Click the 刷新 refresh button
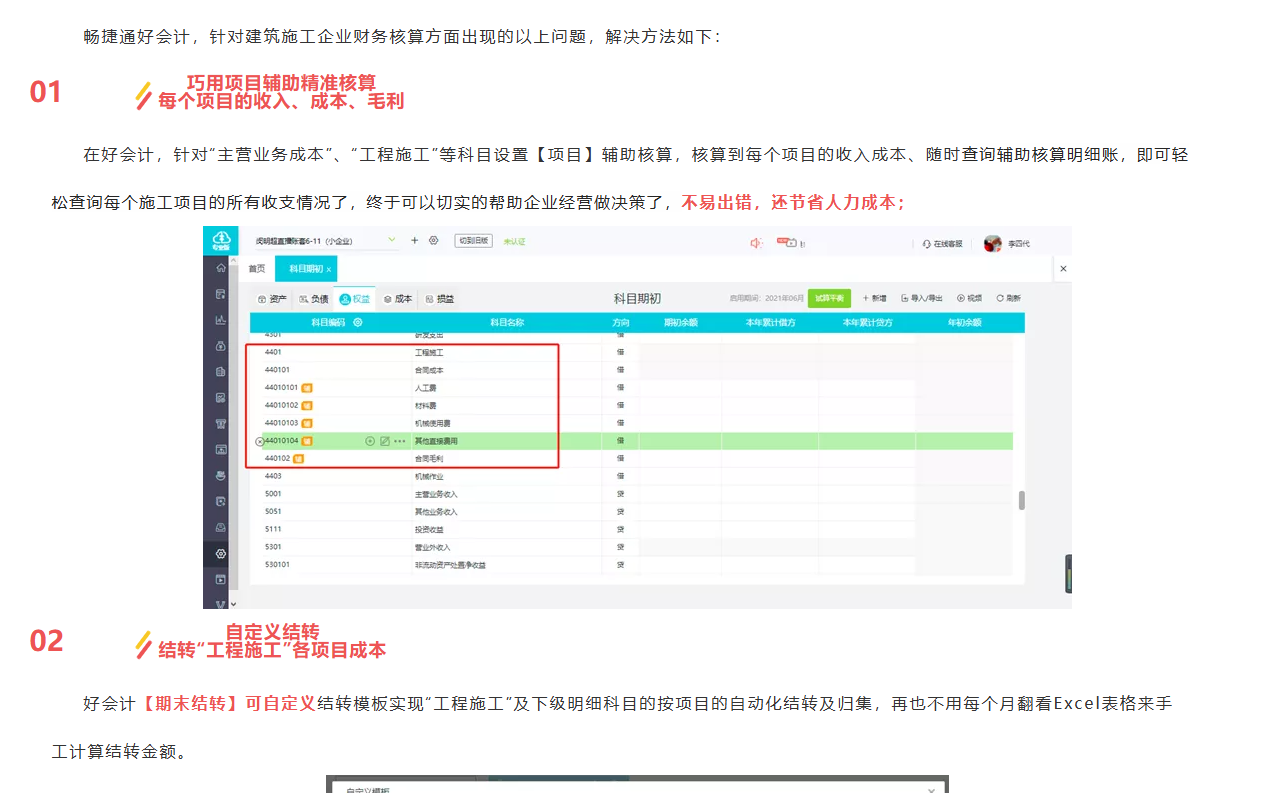 click(1008, 298)
